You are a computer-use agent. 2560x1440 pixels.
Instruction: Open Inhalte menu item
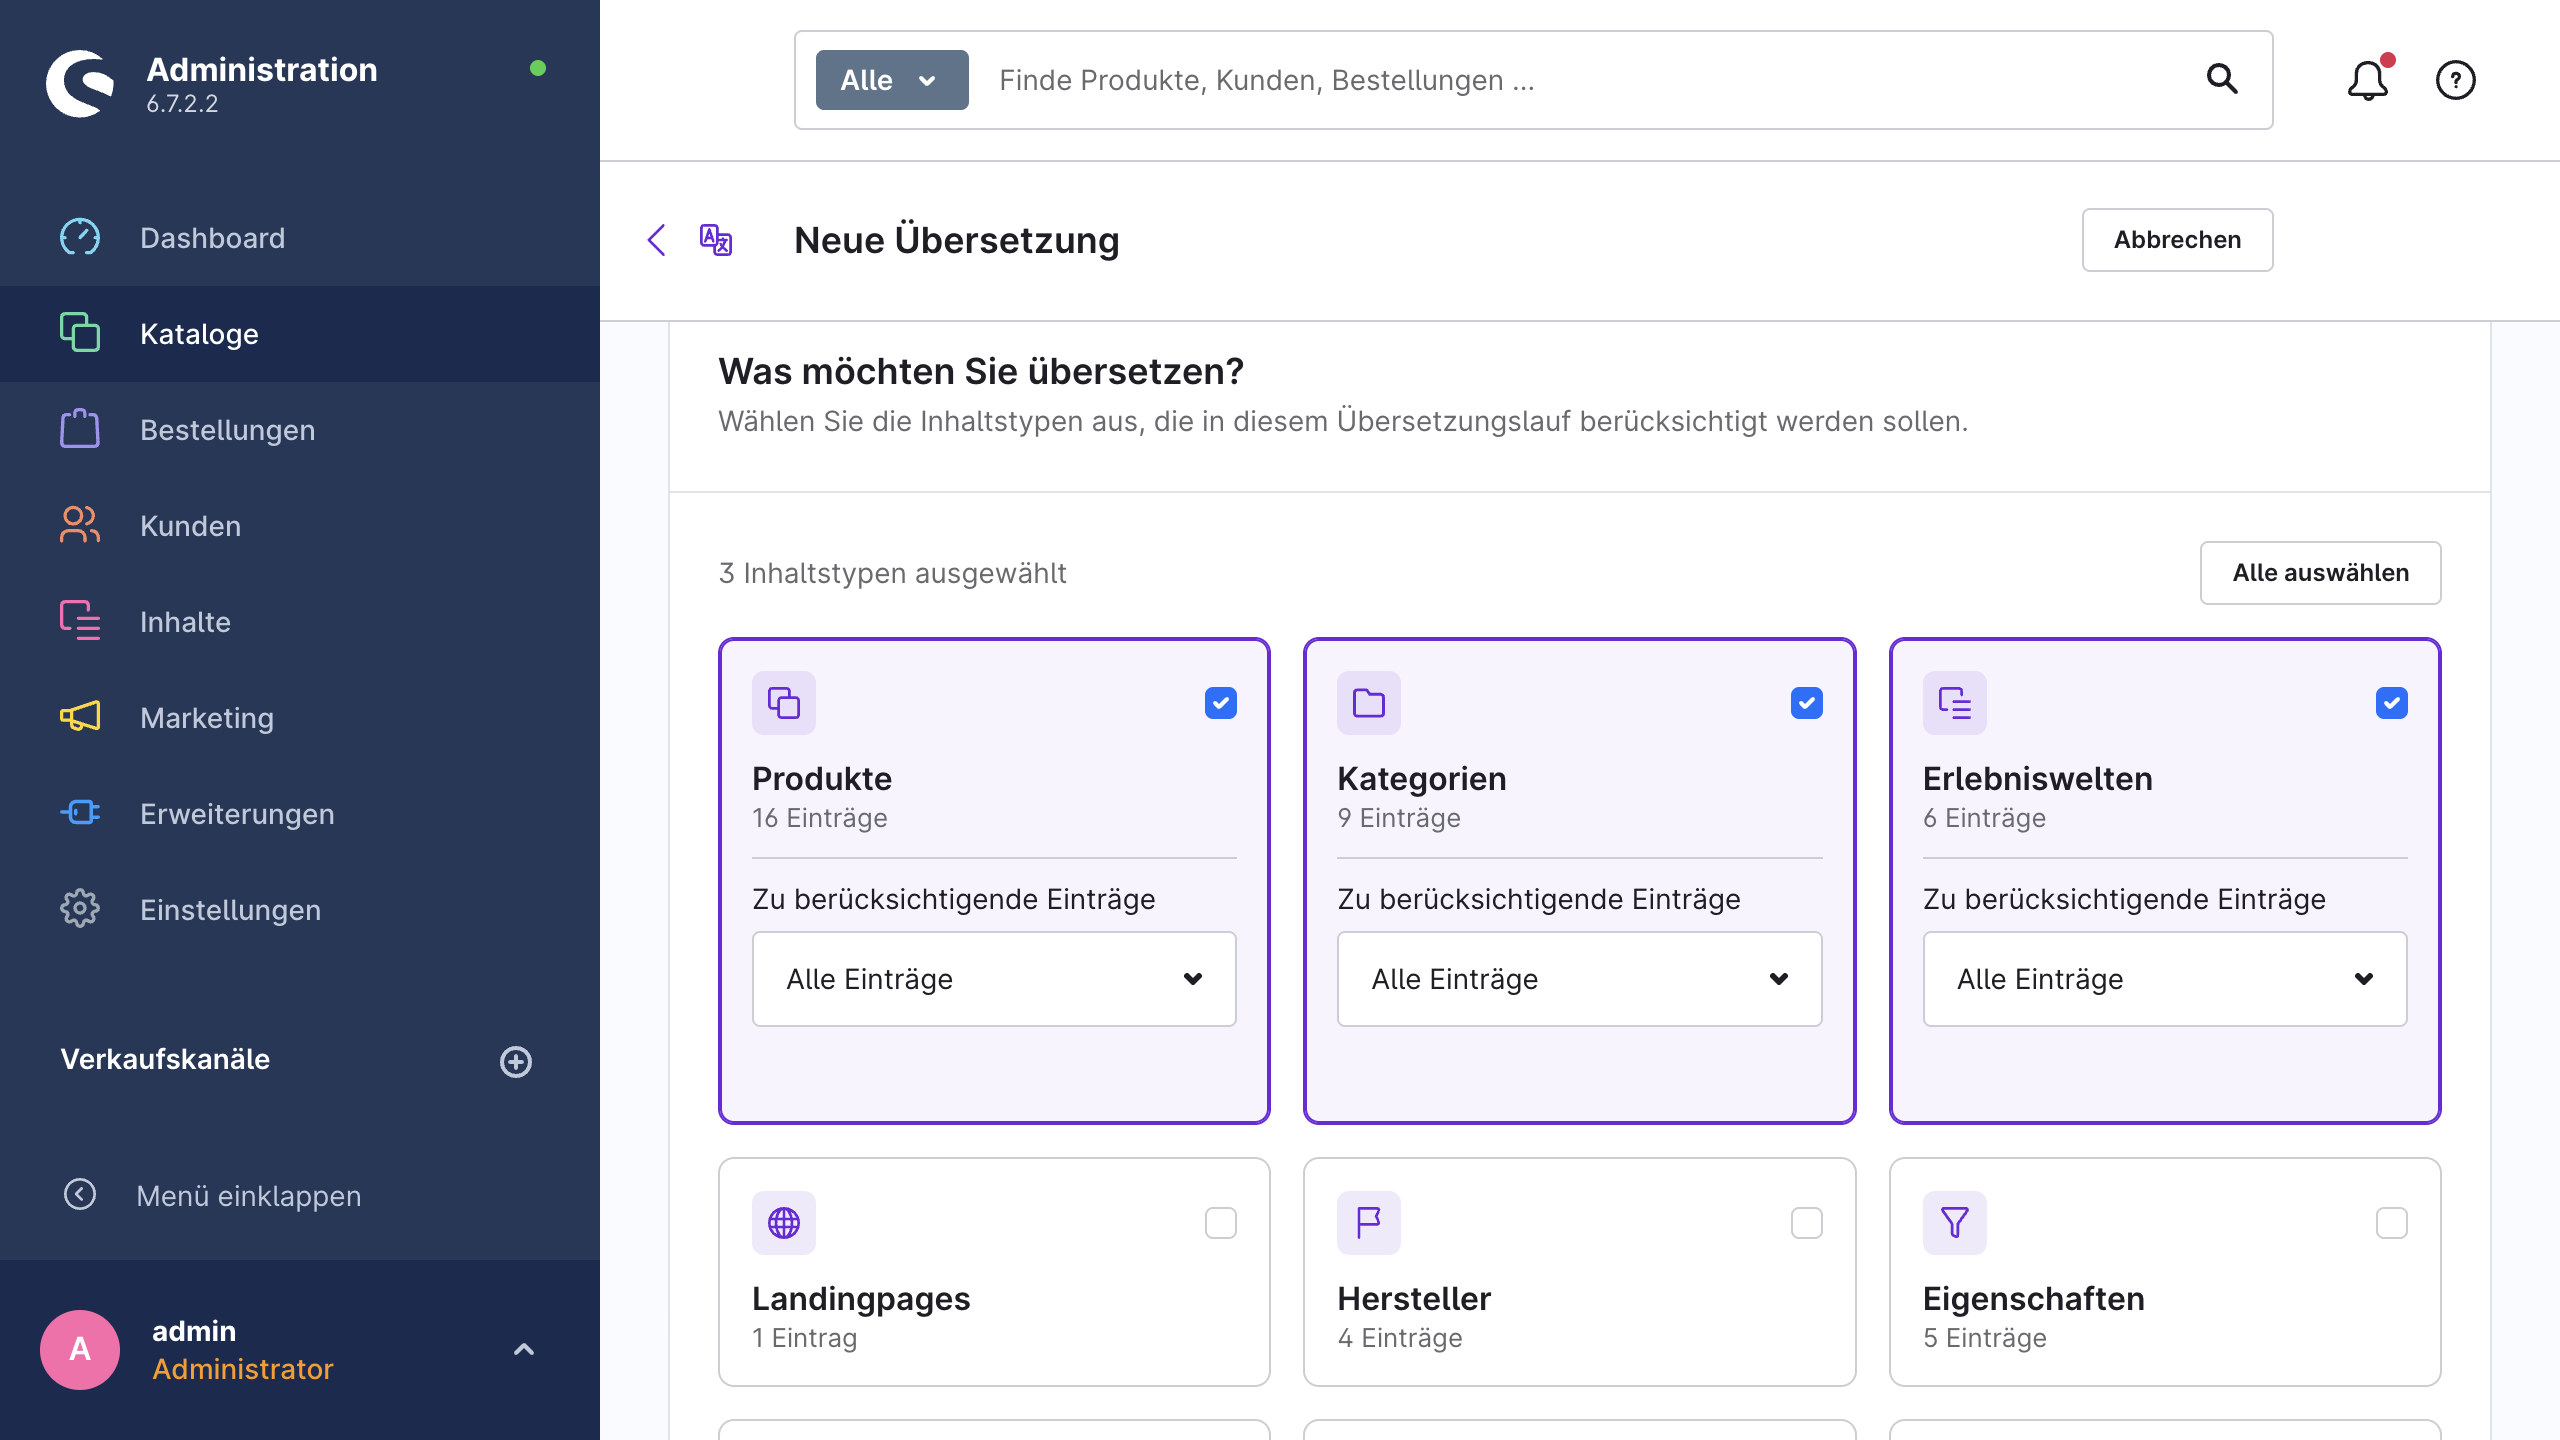pos(300,622)
